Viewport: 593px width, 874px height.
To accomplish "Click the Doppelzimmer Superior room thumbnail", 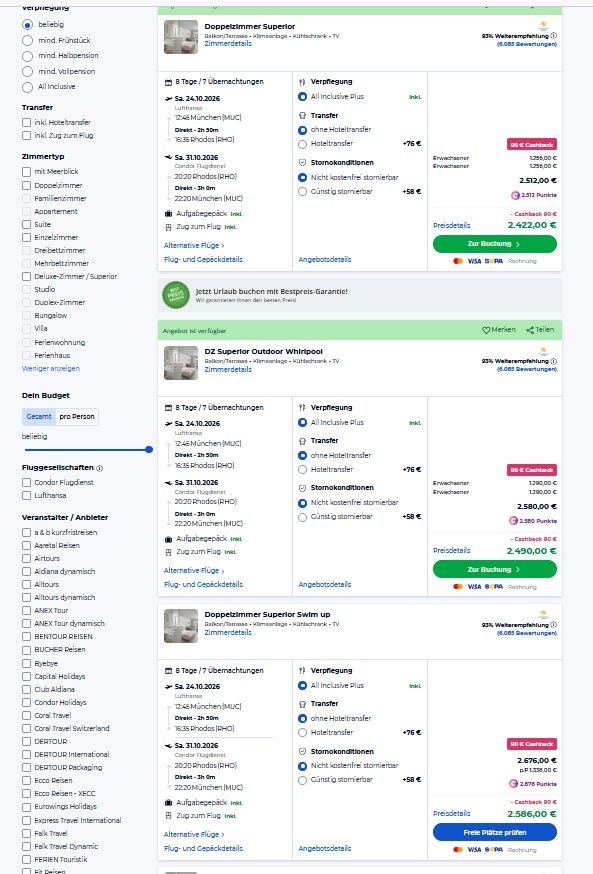I will pyautogui.click(x=181, y=37).
